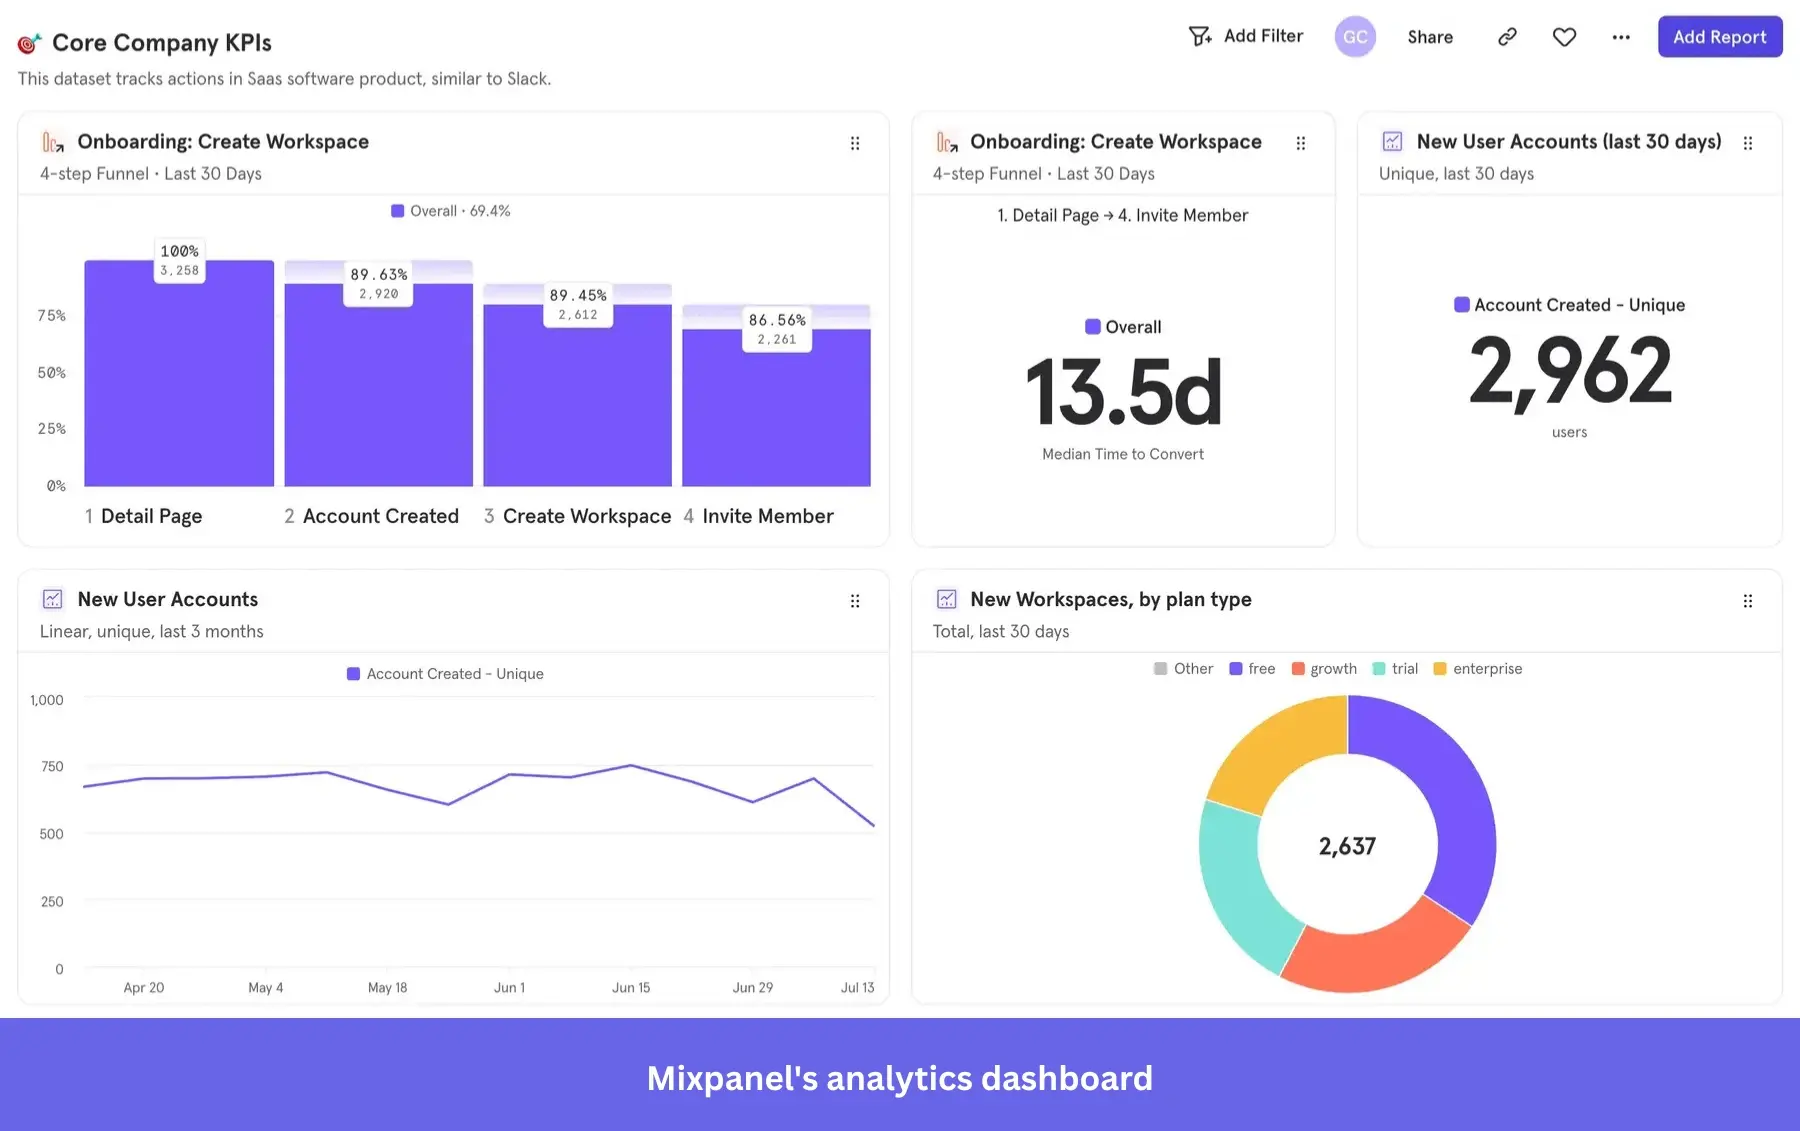
Task: Open the Onboarding: Create Workspace report title
Action: (x=223, y=141)
